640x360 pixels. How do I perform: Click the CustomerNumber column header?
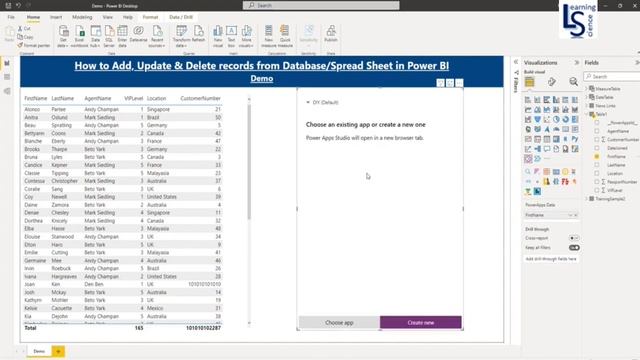200,98
